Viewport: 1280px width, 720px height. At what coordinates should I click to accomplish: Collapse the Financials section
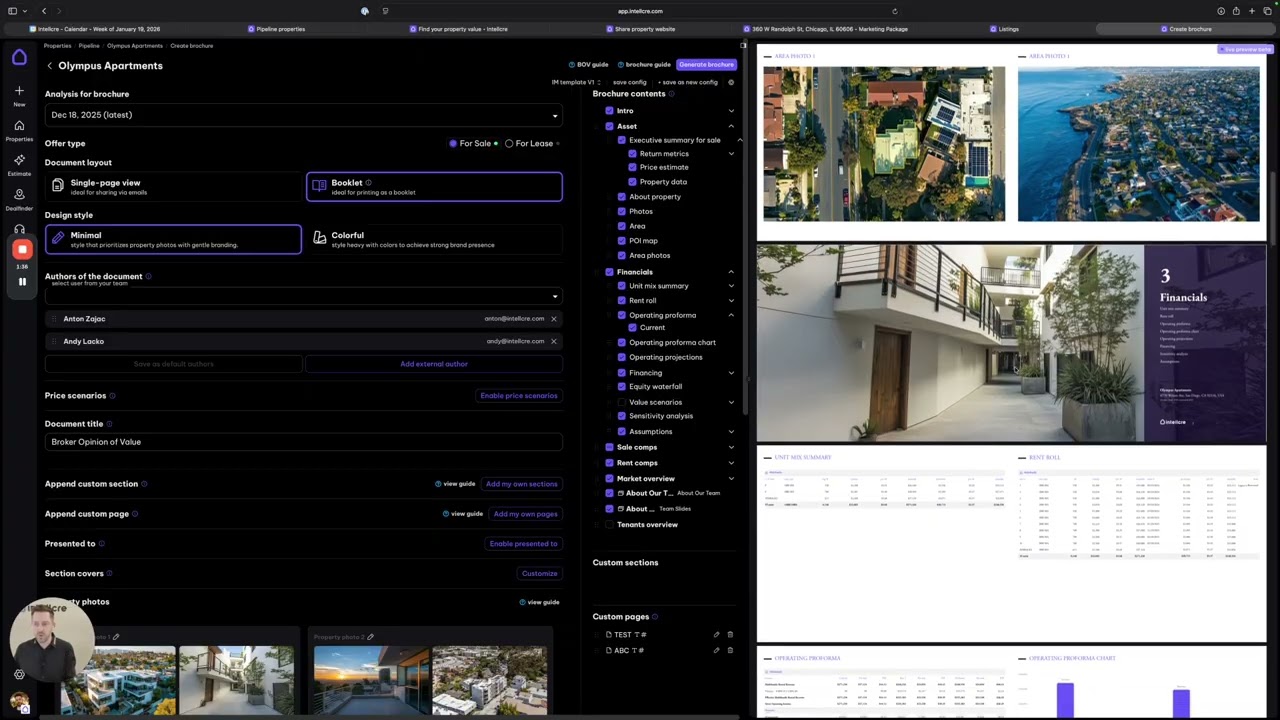coord(731,272)
